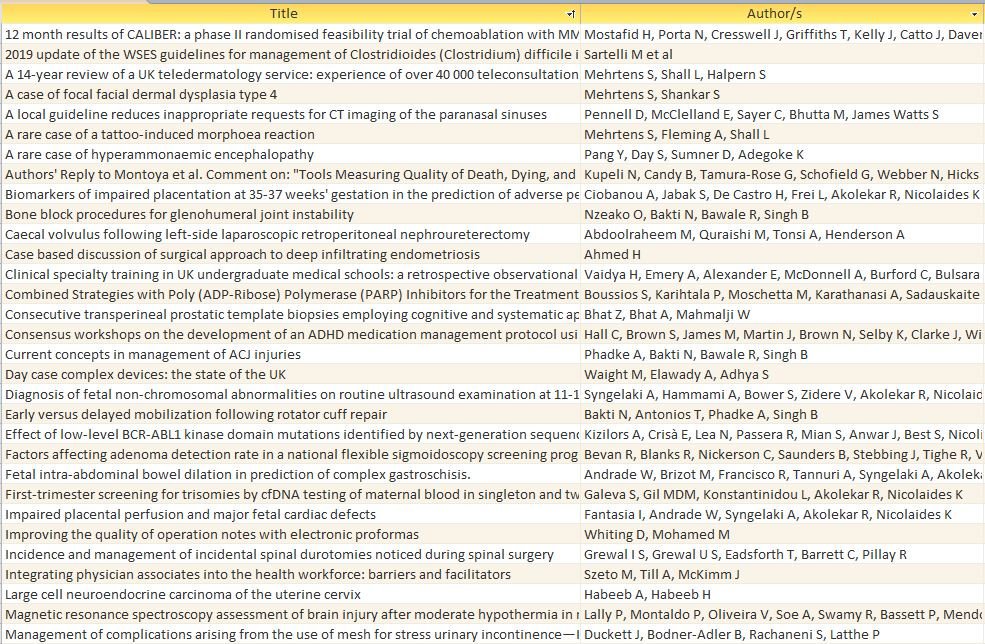Select author cell 'Szeto M, Till A, McKimm J'
The width and height of the screenshot is (985, 644).
tap(783, 575)
